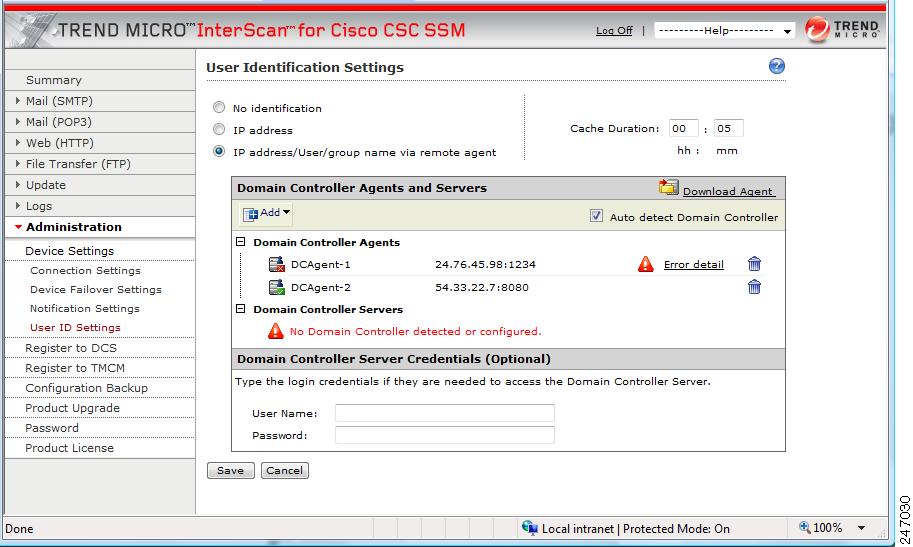Click the Log Off link

(614, 30)
